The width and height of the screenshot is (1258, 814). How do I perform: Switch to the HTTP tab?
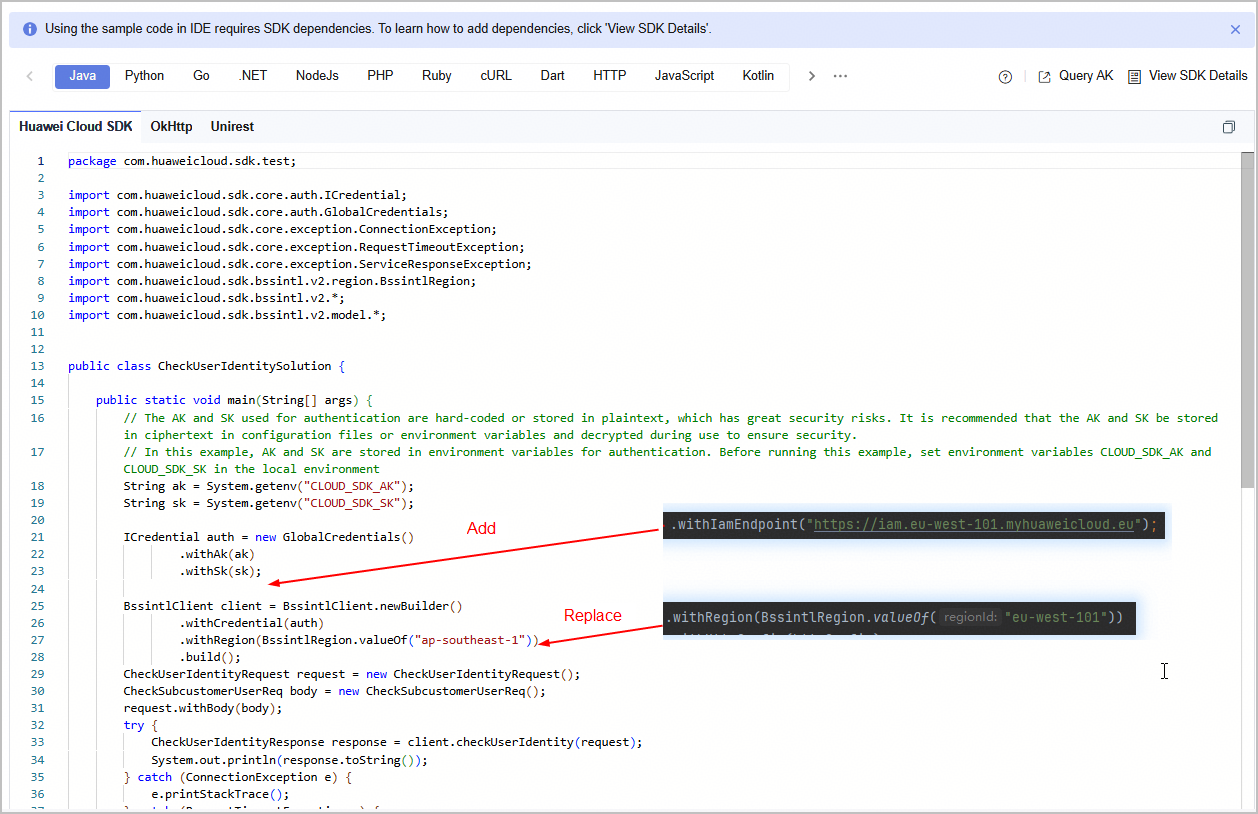610,76
